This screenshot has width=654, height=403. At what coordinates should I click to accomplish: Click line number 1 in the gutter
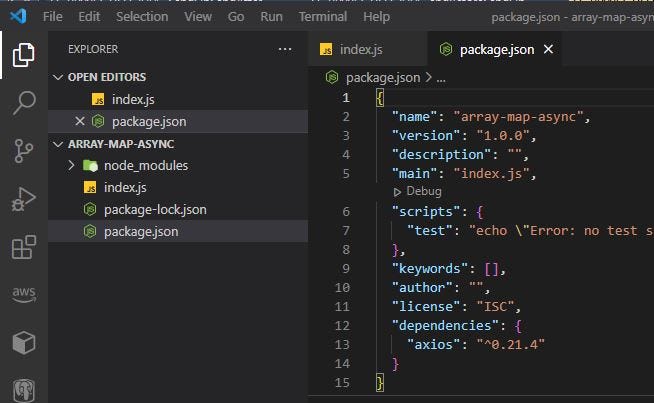click(x=346, y=98)
